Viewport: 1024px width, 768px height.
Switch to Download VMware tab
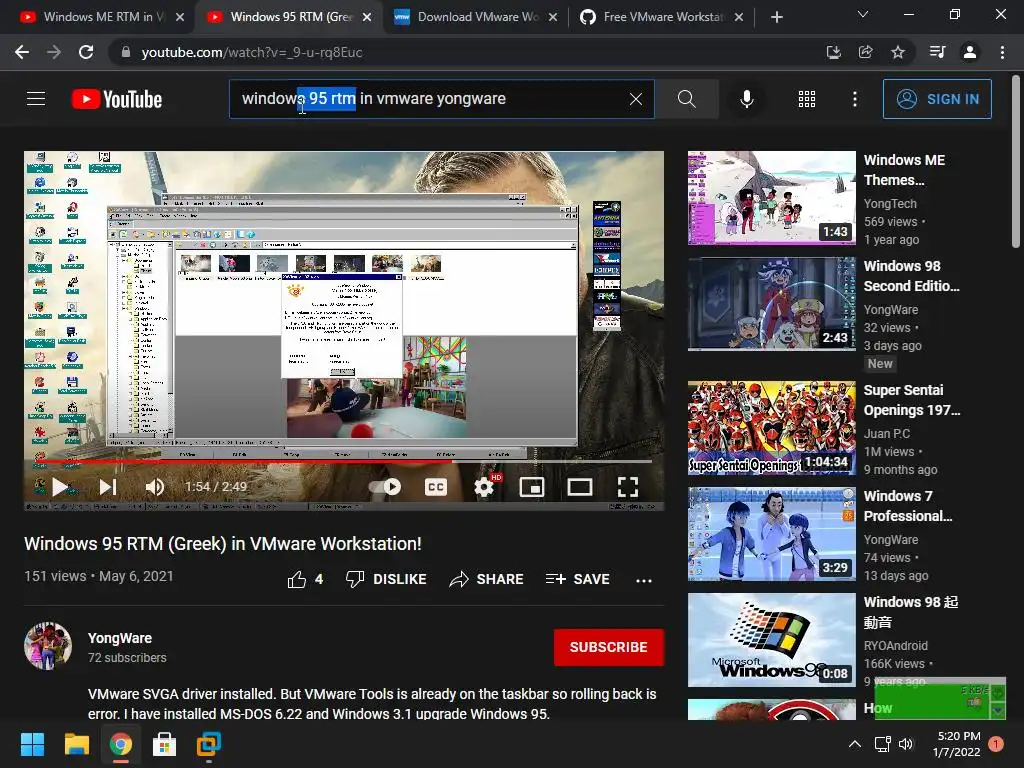pos(475,17)
